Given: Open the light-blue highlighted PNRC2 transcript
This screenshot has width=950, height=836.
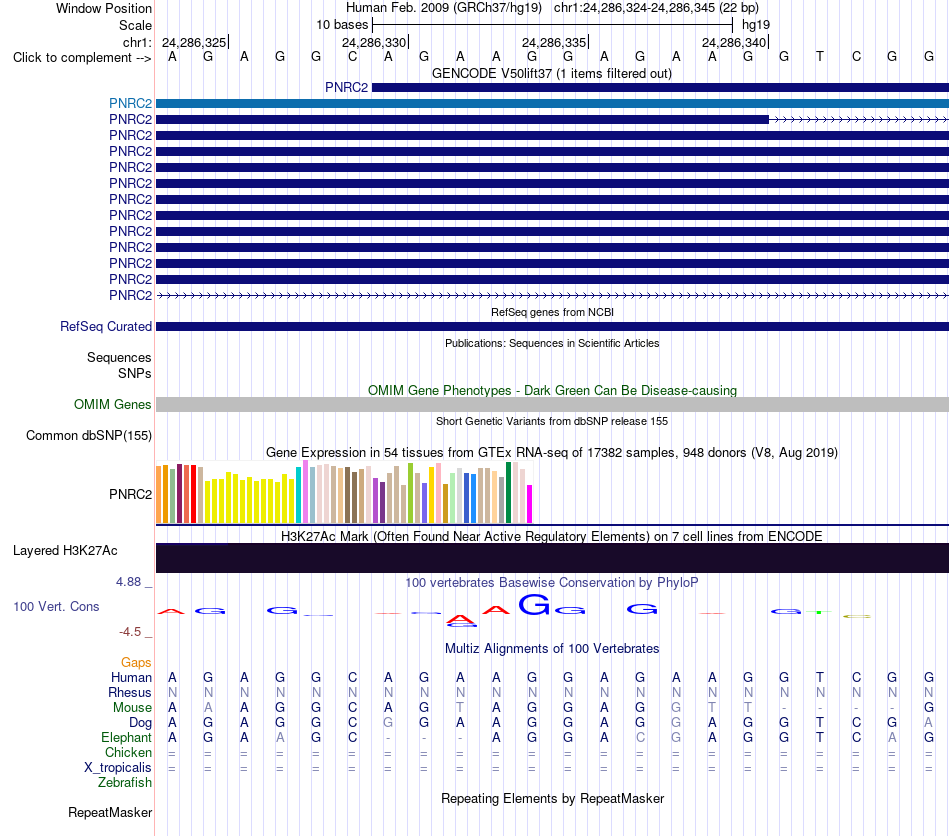Looking at the screenshot, I should (x=552, y=104).
